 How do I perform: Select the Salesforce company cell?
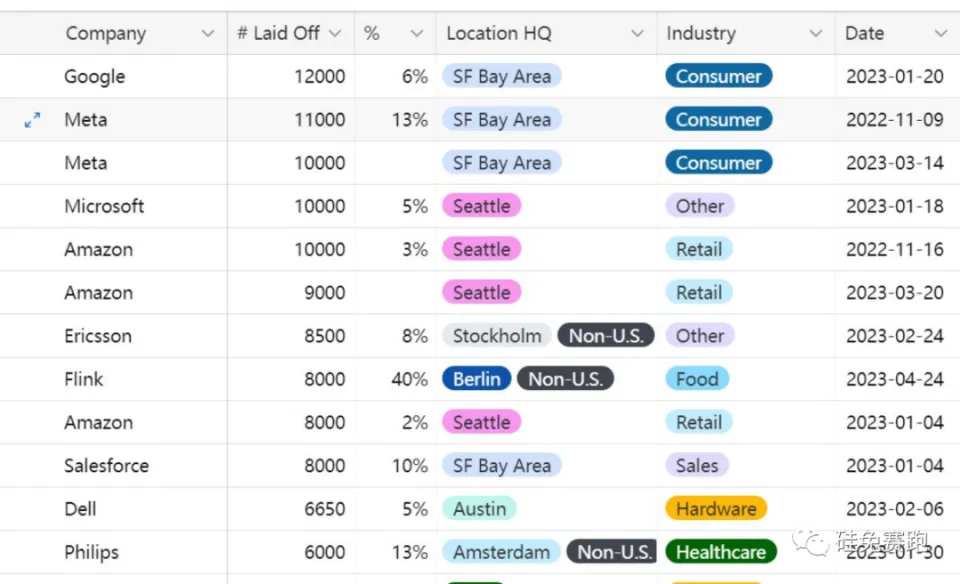[106, 466]
